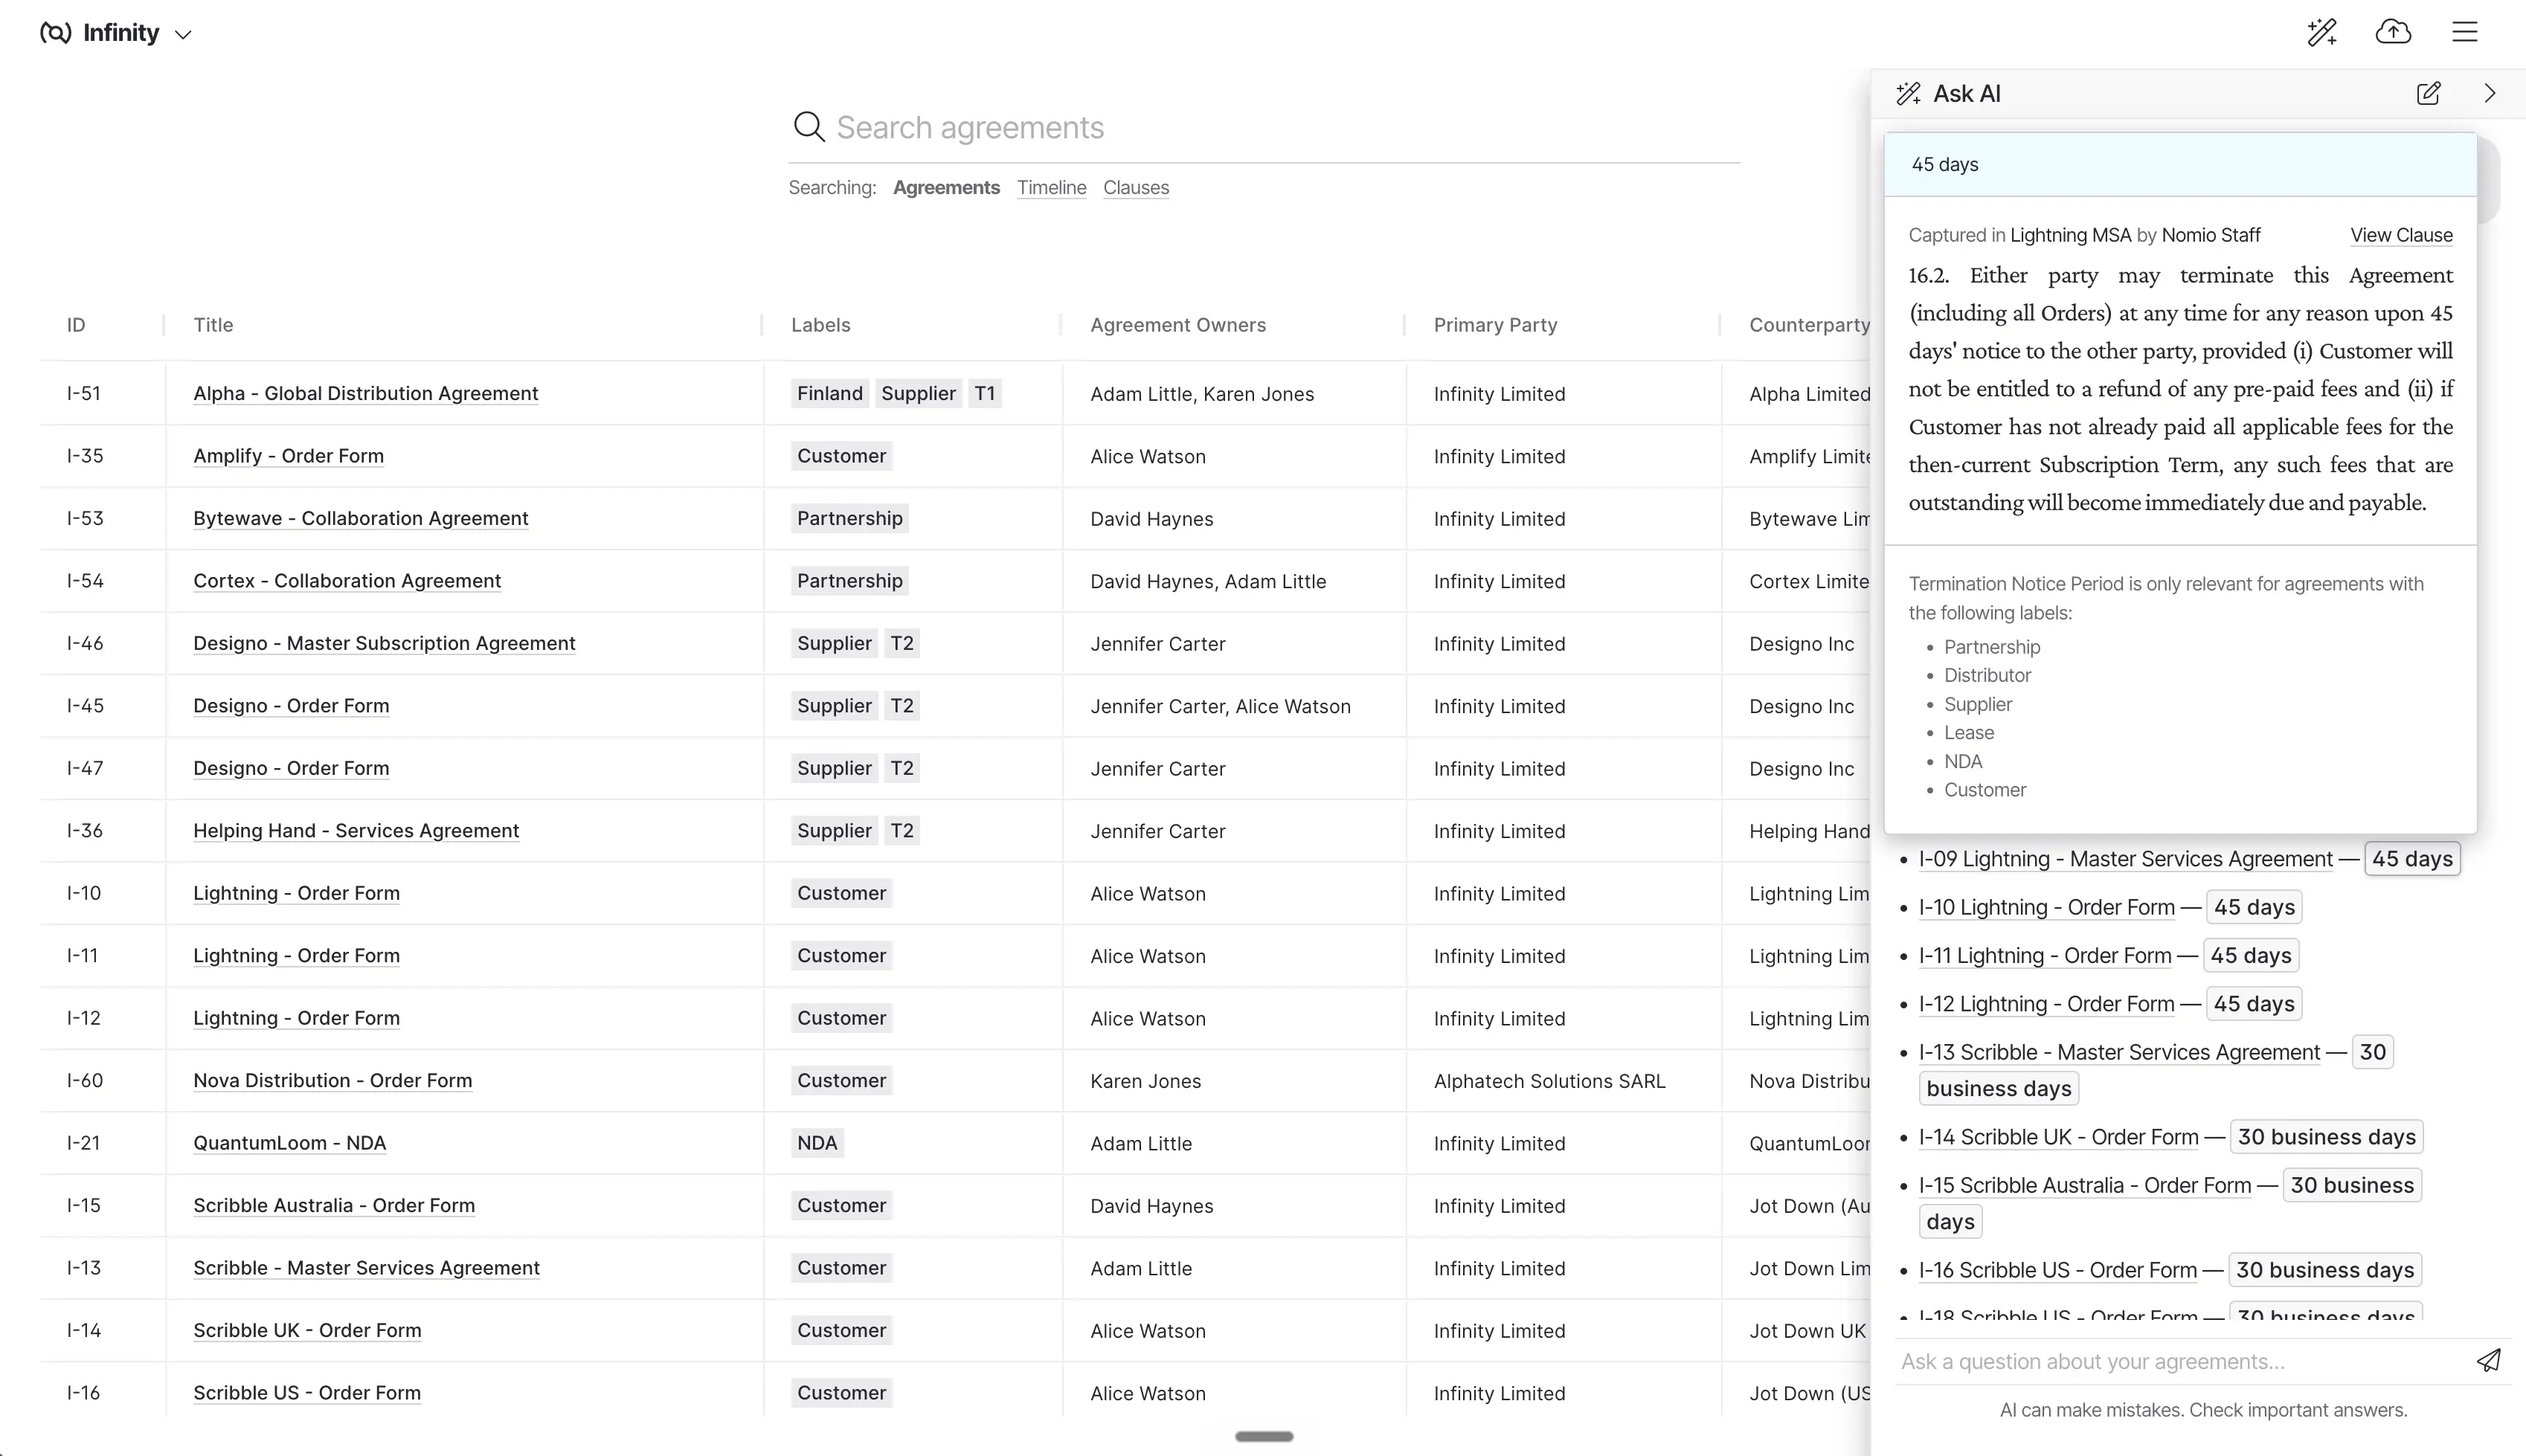Click the Infinity logo icon
The height and width of the screenshot is (1456, 2526).
coord(55,33)
